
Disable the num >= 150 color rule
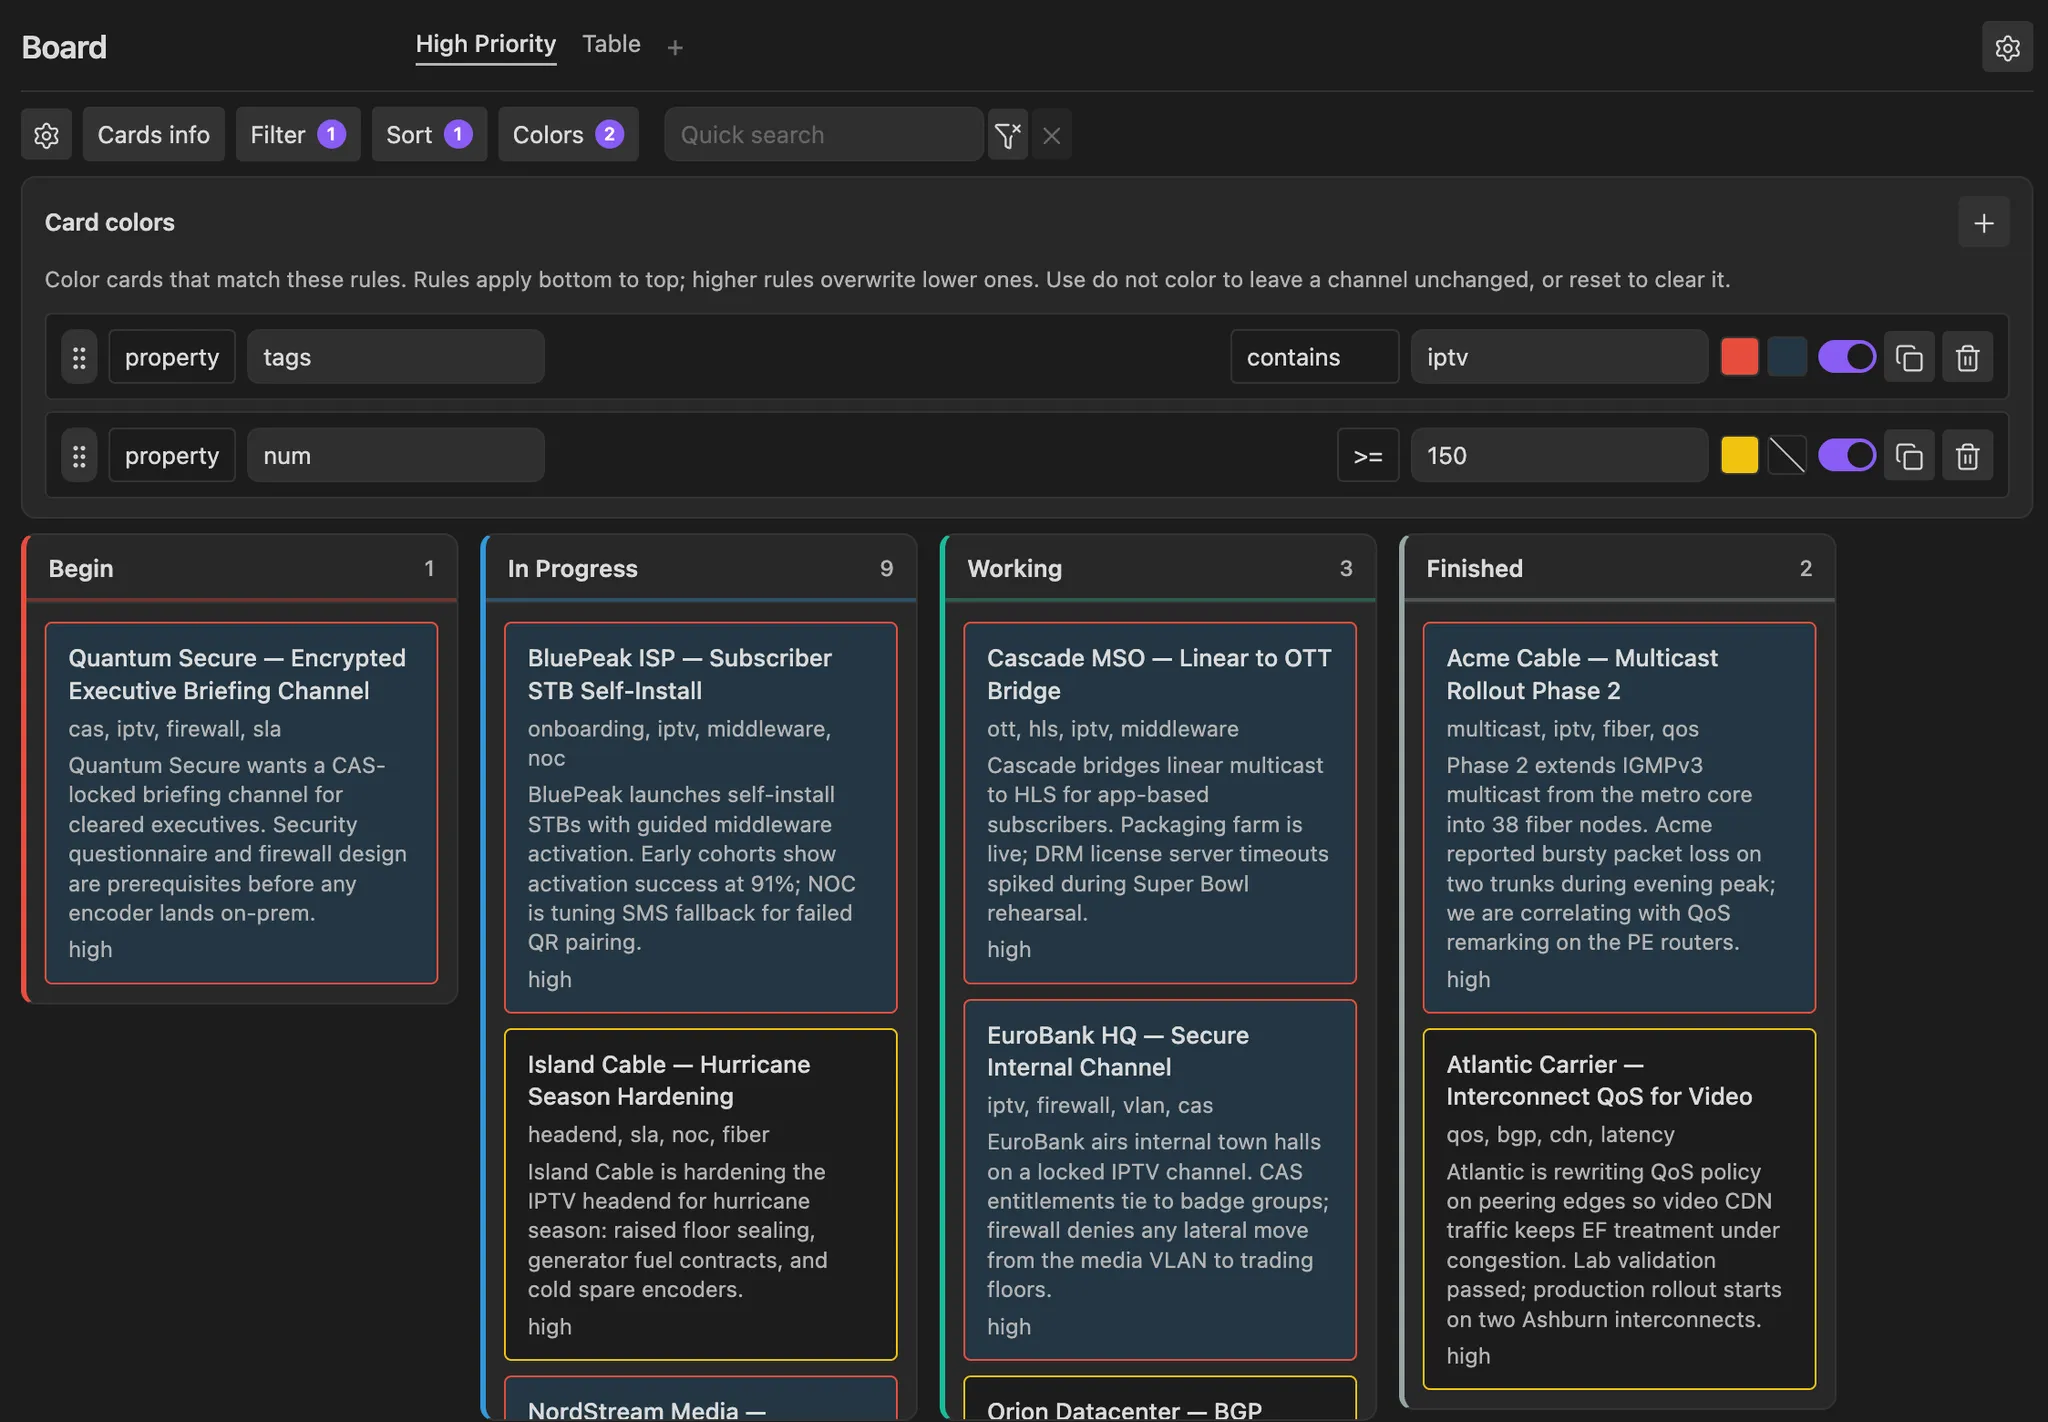pos(1846,456)
